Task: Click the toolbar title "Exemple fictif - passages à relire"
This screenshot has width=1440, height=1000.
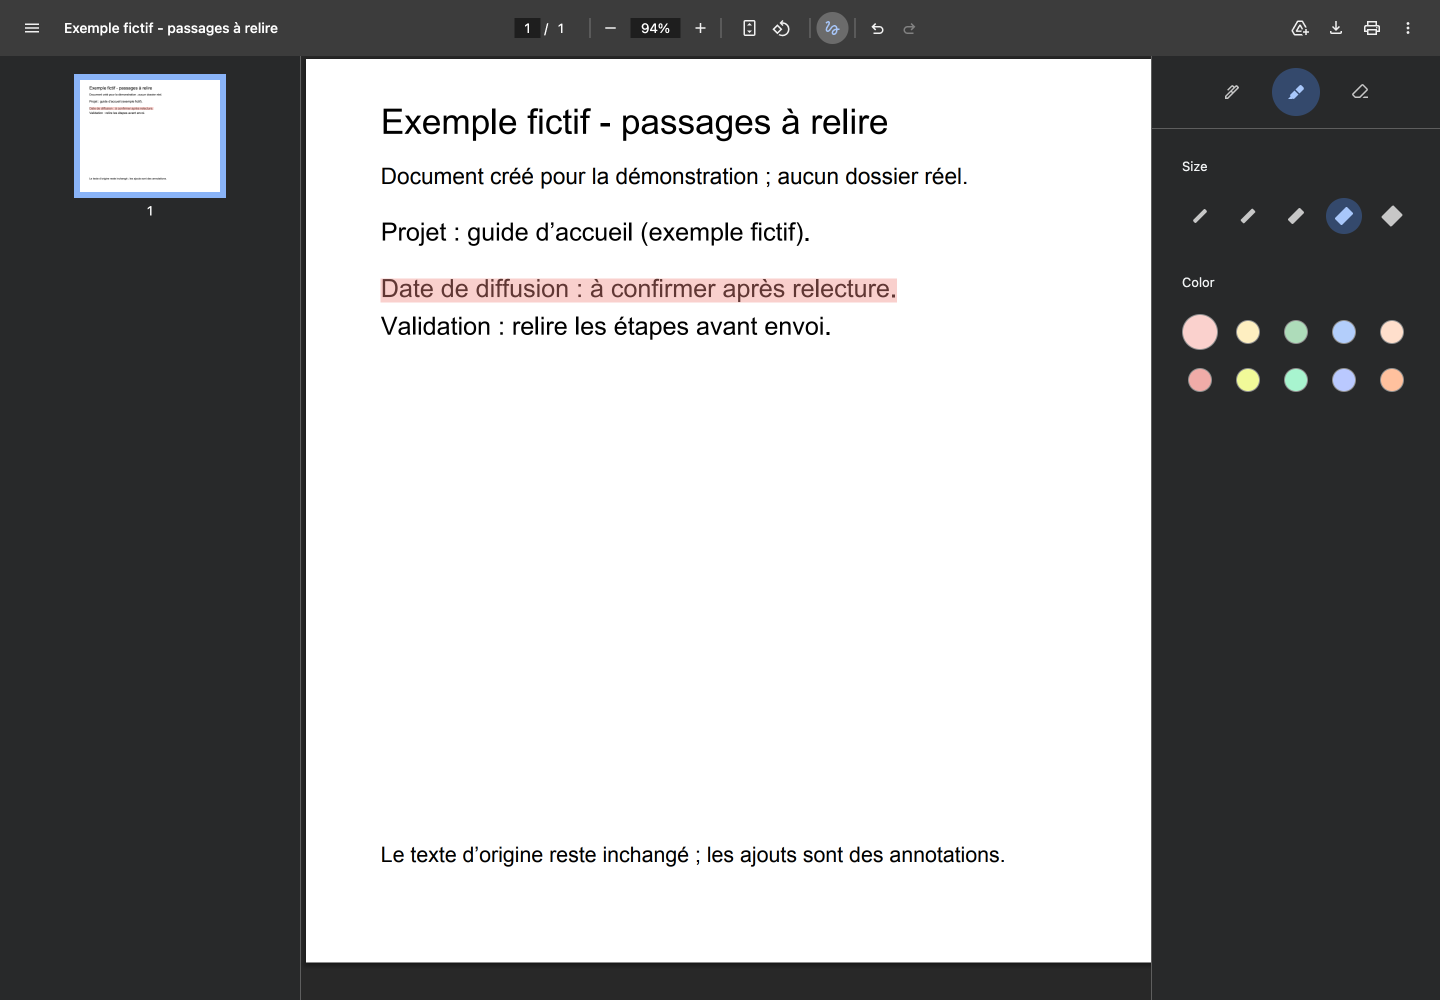Action: [171, 28]
